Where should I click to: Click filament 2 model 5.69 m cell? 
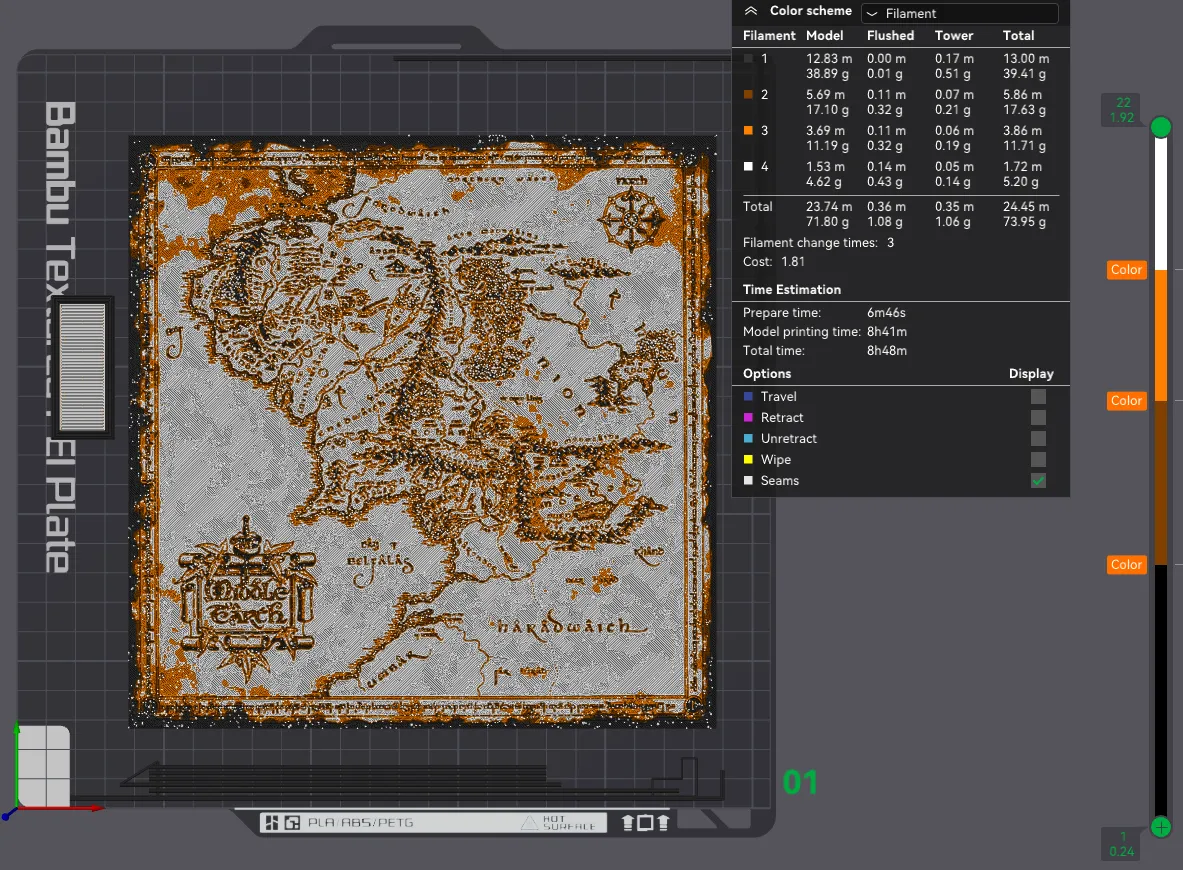pos(825,95)
